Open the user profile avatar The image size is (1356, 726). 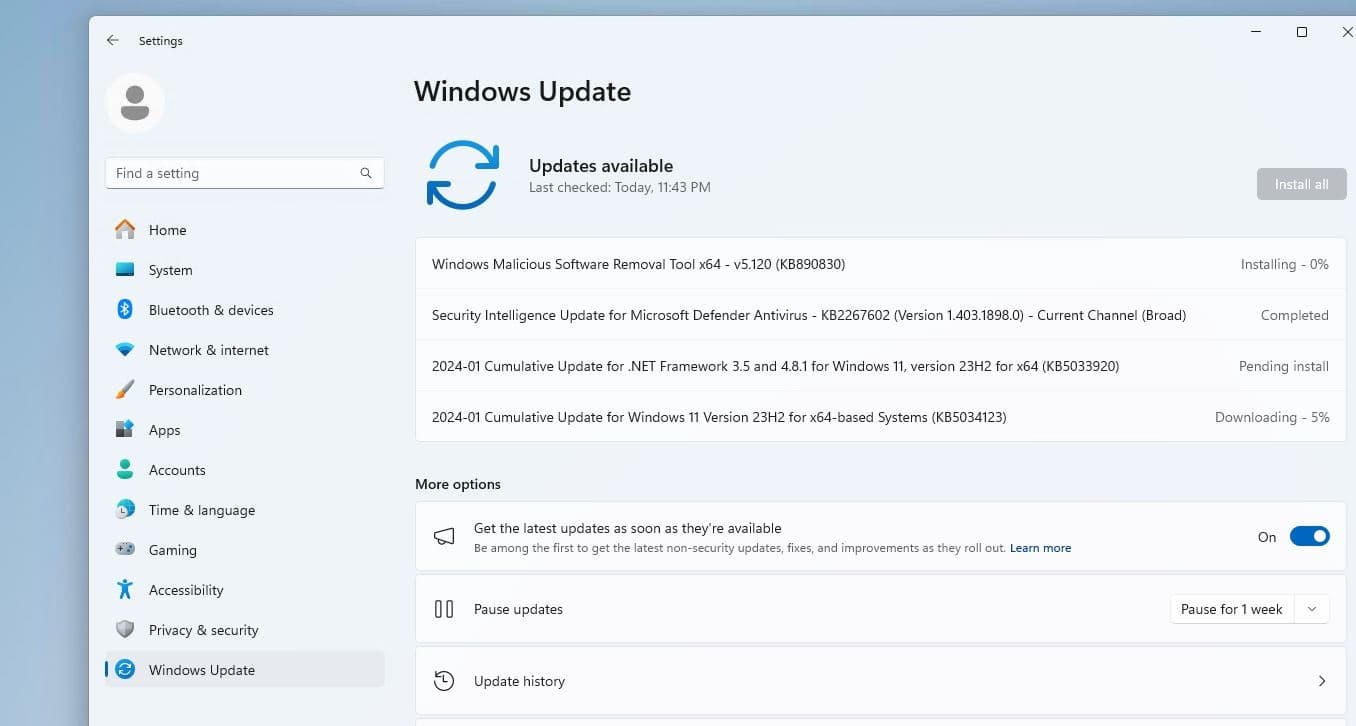point(135,102)
